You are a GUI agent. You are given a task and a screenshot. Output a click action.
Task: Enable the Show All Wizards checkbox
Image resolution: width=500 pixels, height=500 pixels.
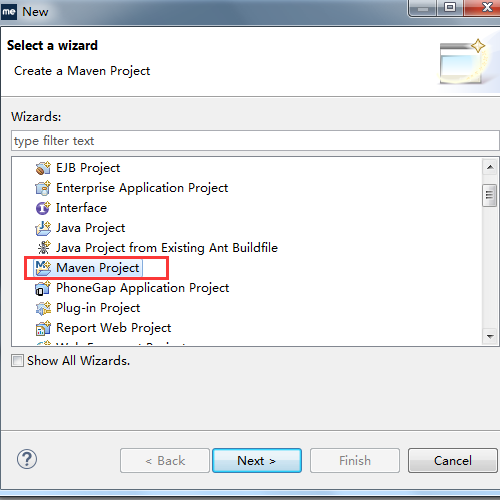[17, 361]
